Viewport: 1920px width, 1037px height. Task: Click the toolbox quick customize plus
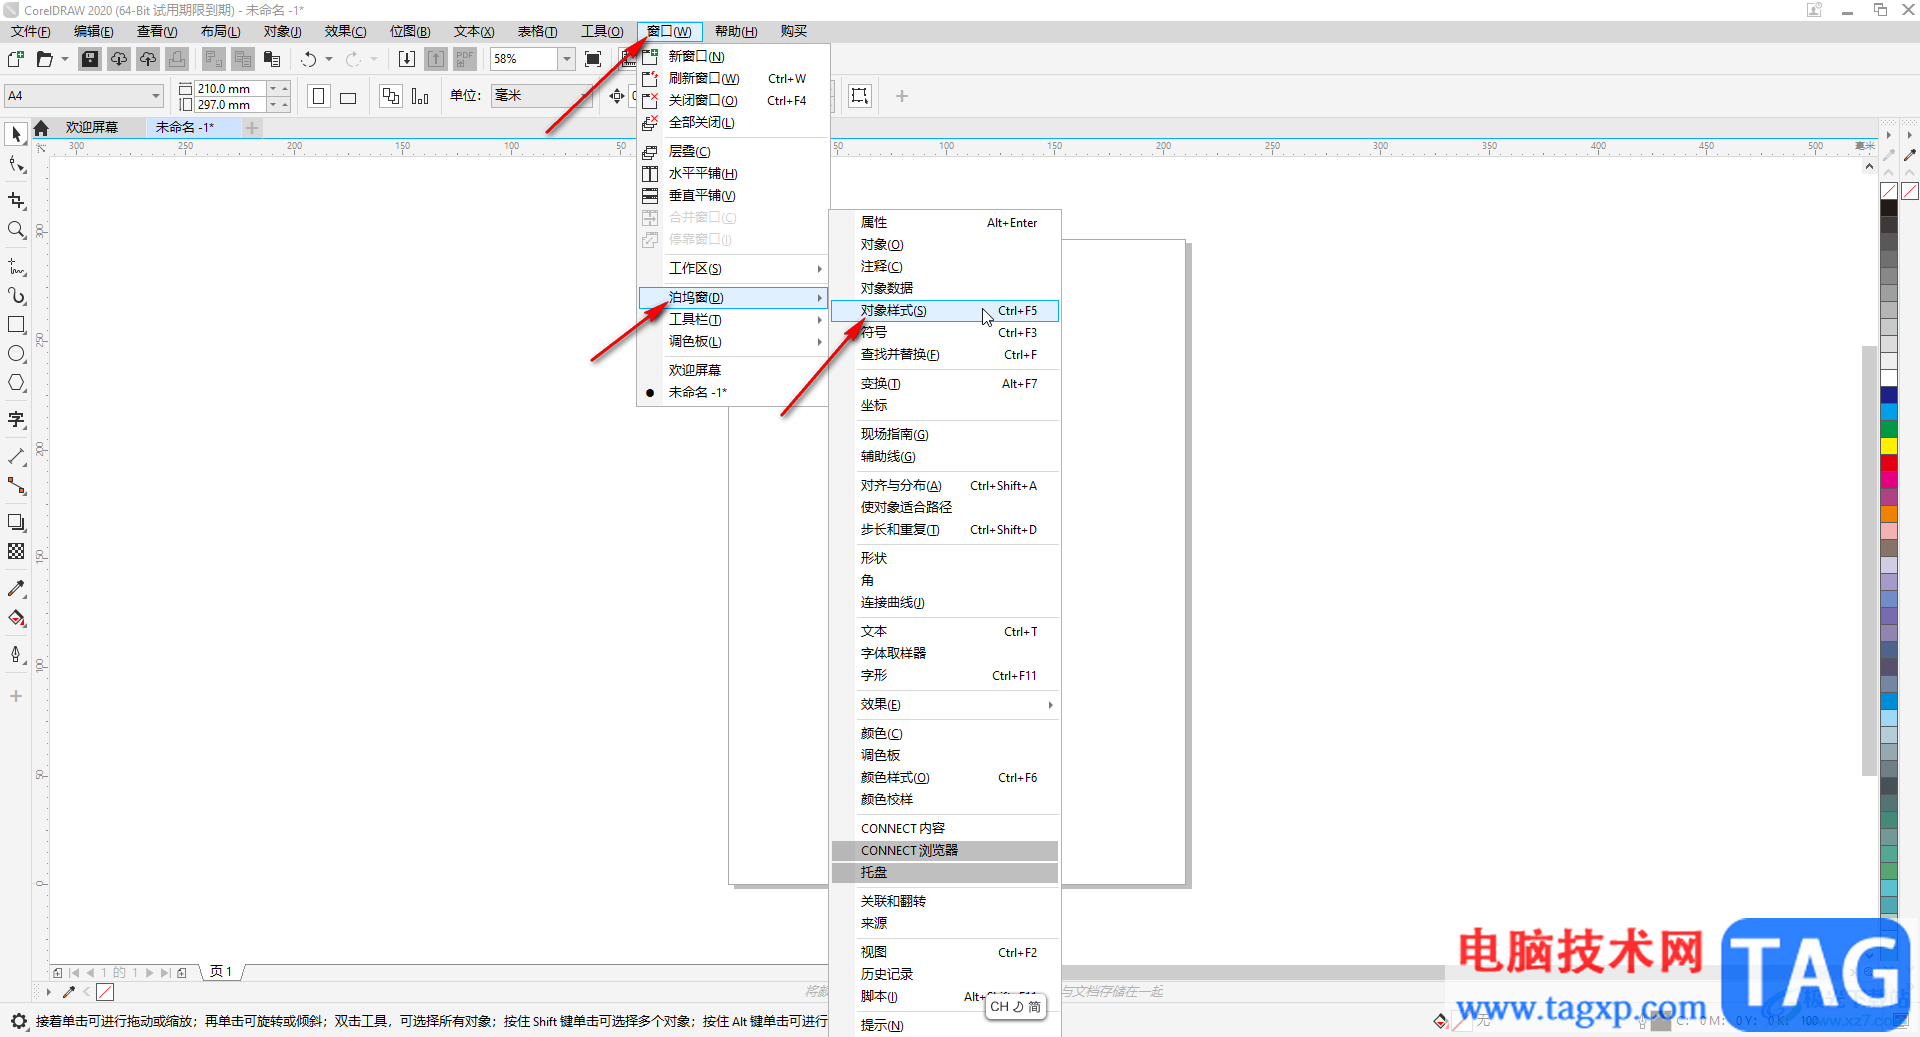tap(16, 696)
